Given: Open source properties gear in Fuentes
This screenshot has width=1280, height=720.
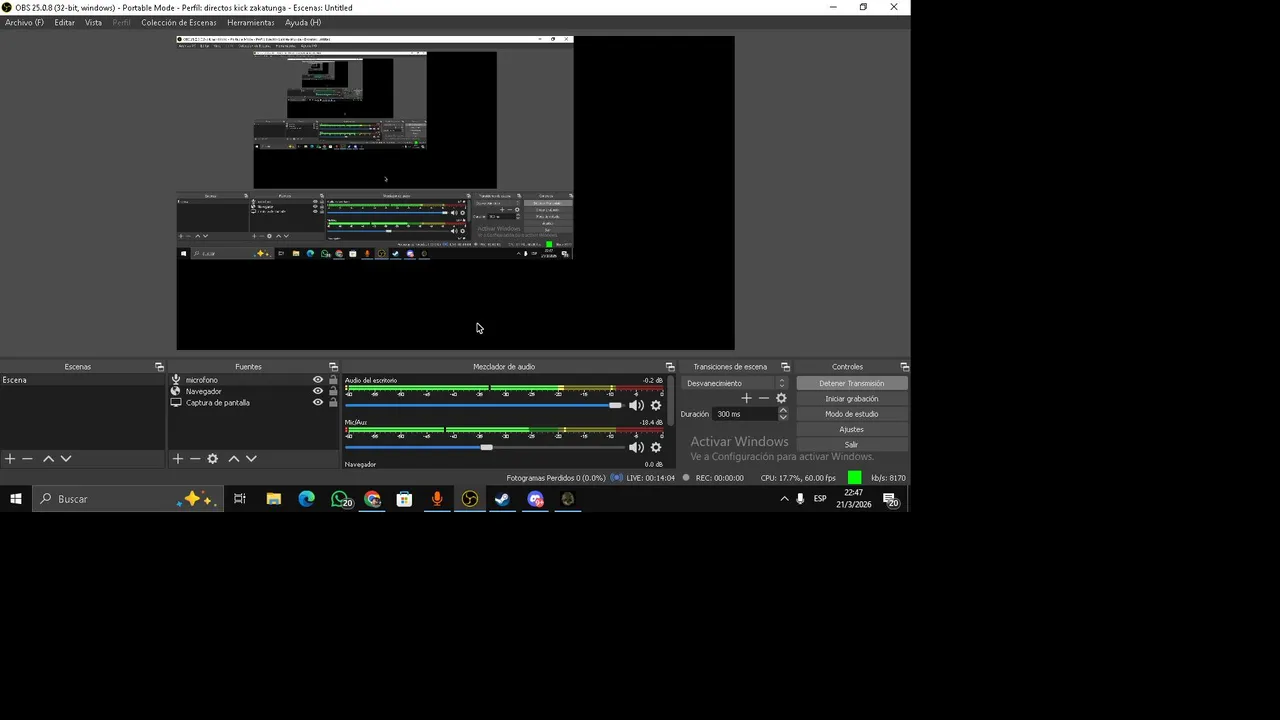Looking at the screenshot, I should tap(212, 458).
